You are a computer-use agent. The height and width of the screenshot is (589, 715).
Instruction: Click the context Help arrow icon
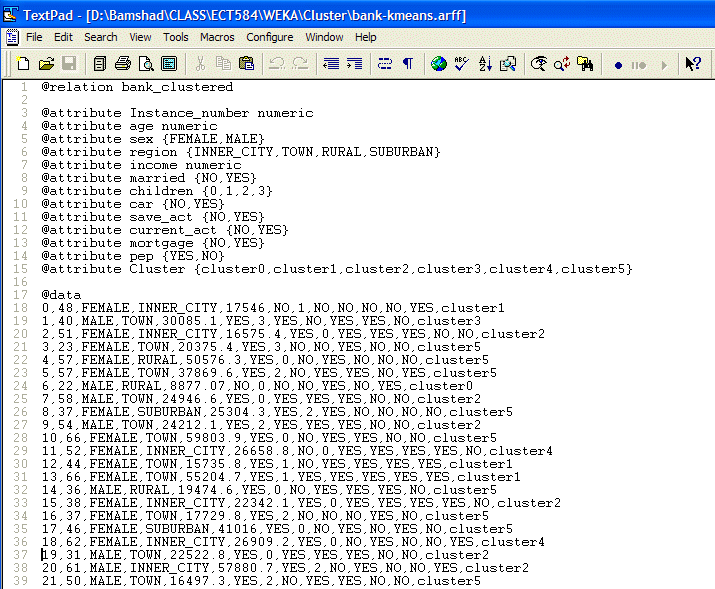(x=693, y=64)
